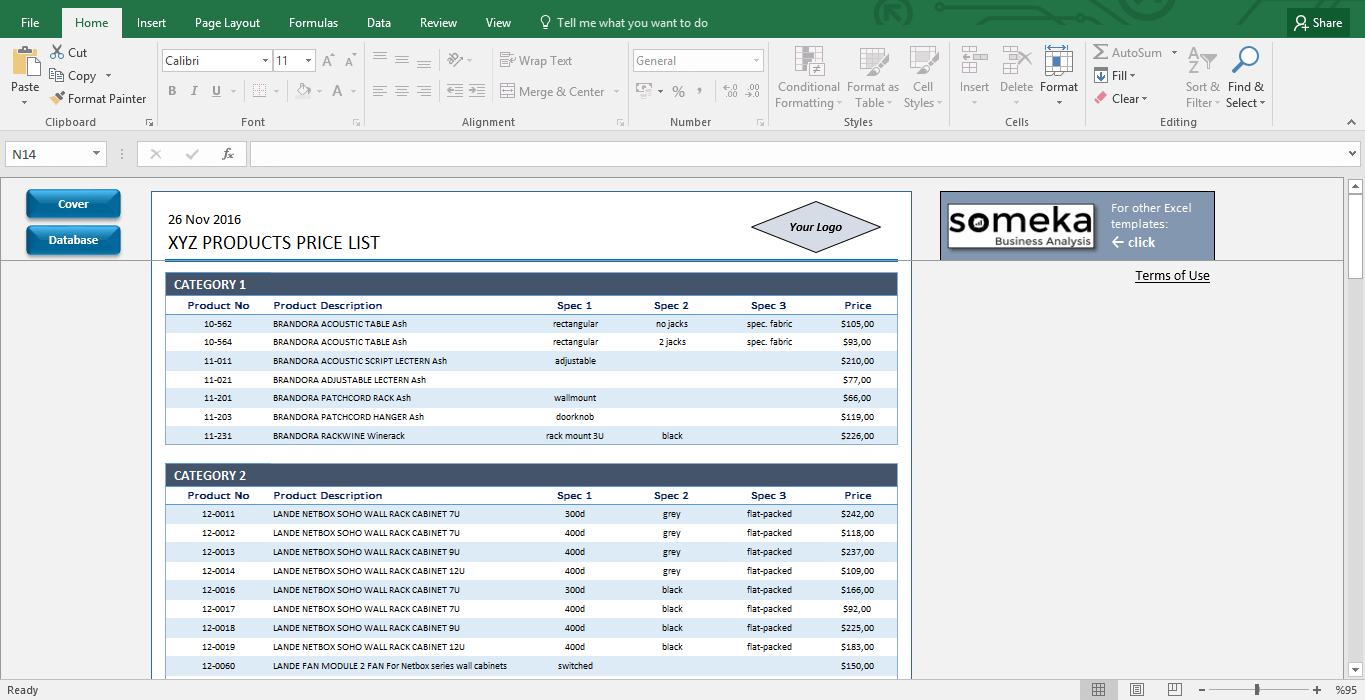Switch to the Formulas ribbon tab
This screenshot has width=1365, height=700.
click(x=313, y=22)
